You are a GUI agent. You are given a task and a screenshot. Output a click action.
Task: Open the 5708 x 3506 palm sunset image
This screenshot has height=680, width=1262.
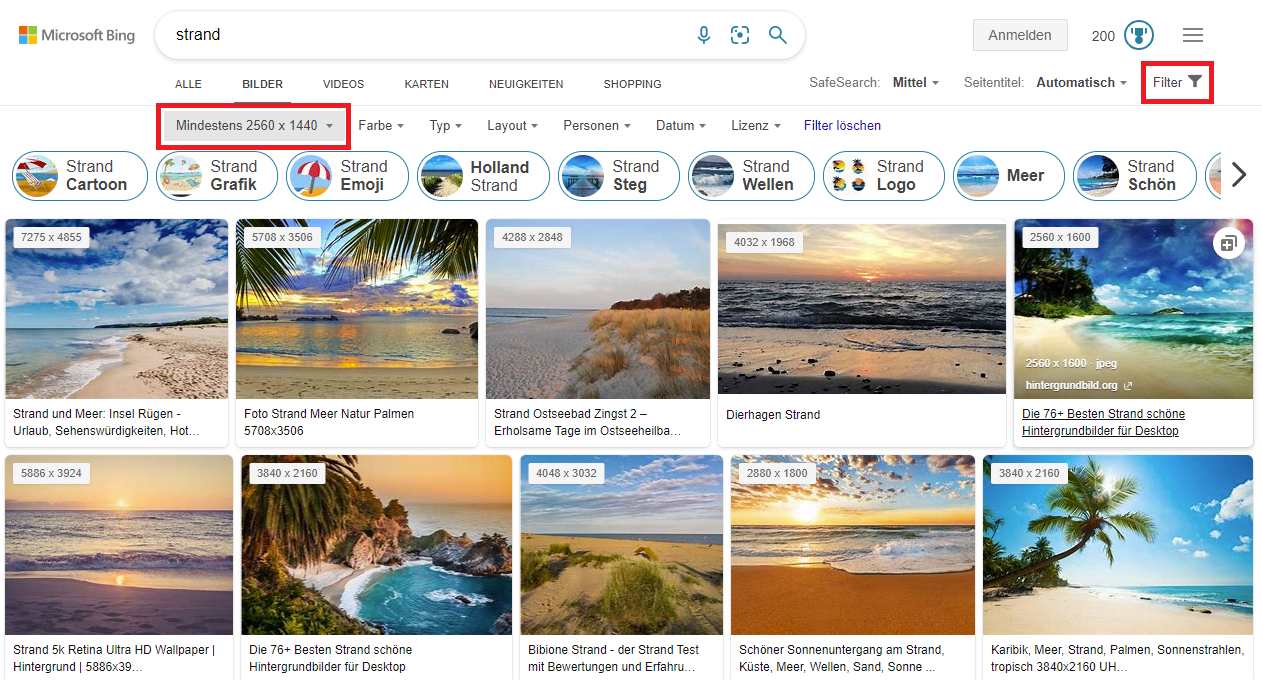pos(357,309)
